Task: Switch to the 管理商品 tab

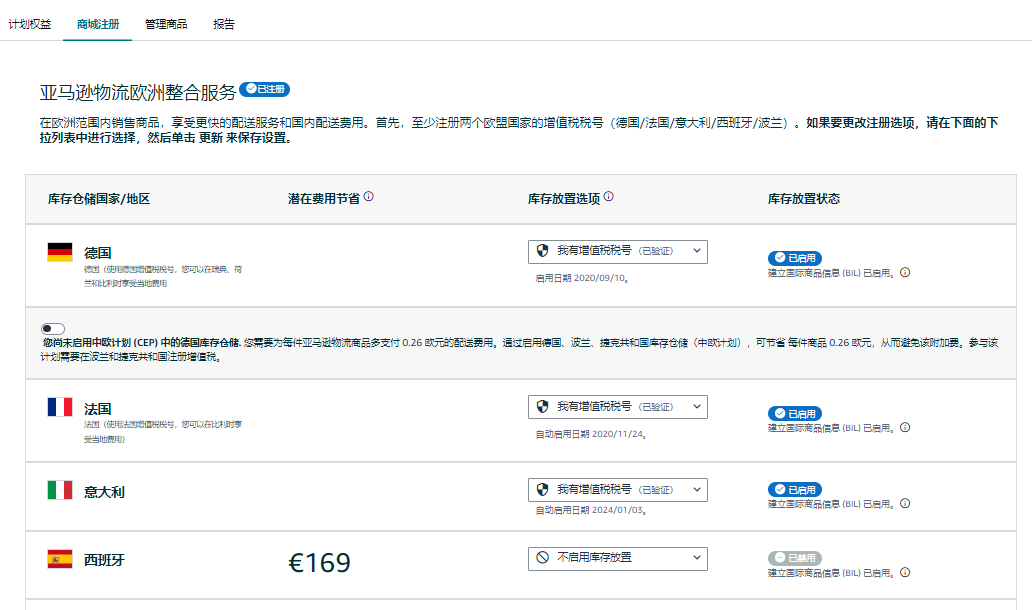Action: pyautogui.click(x=164, y=24)
